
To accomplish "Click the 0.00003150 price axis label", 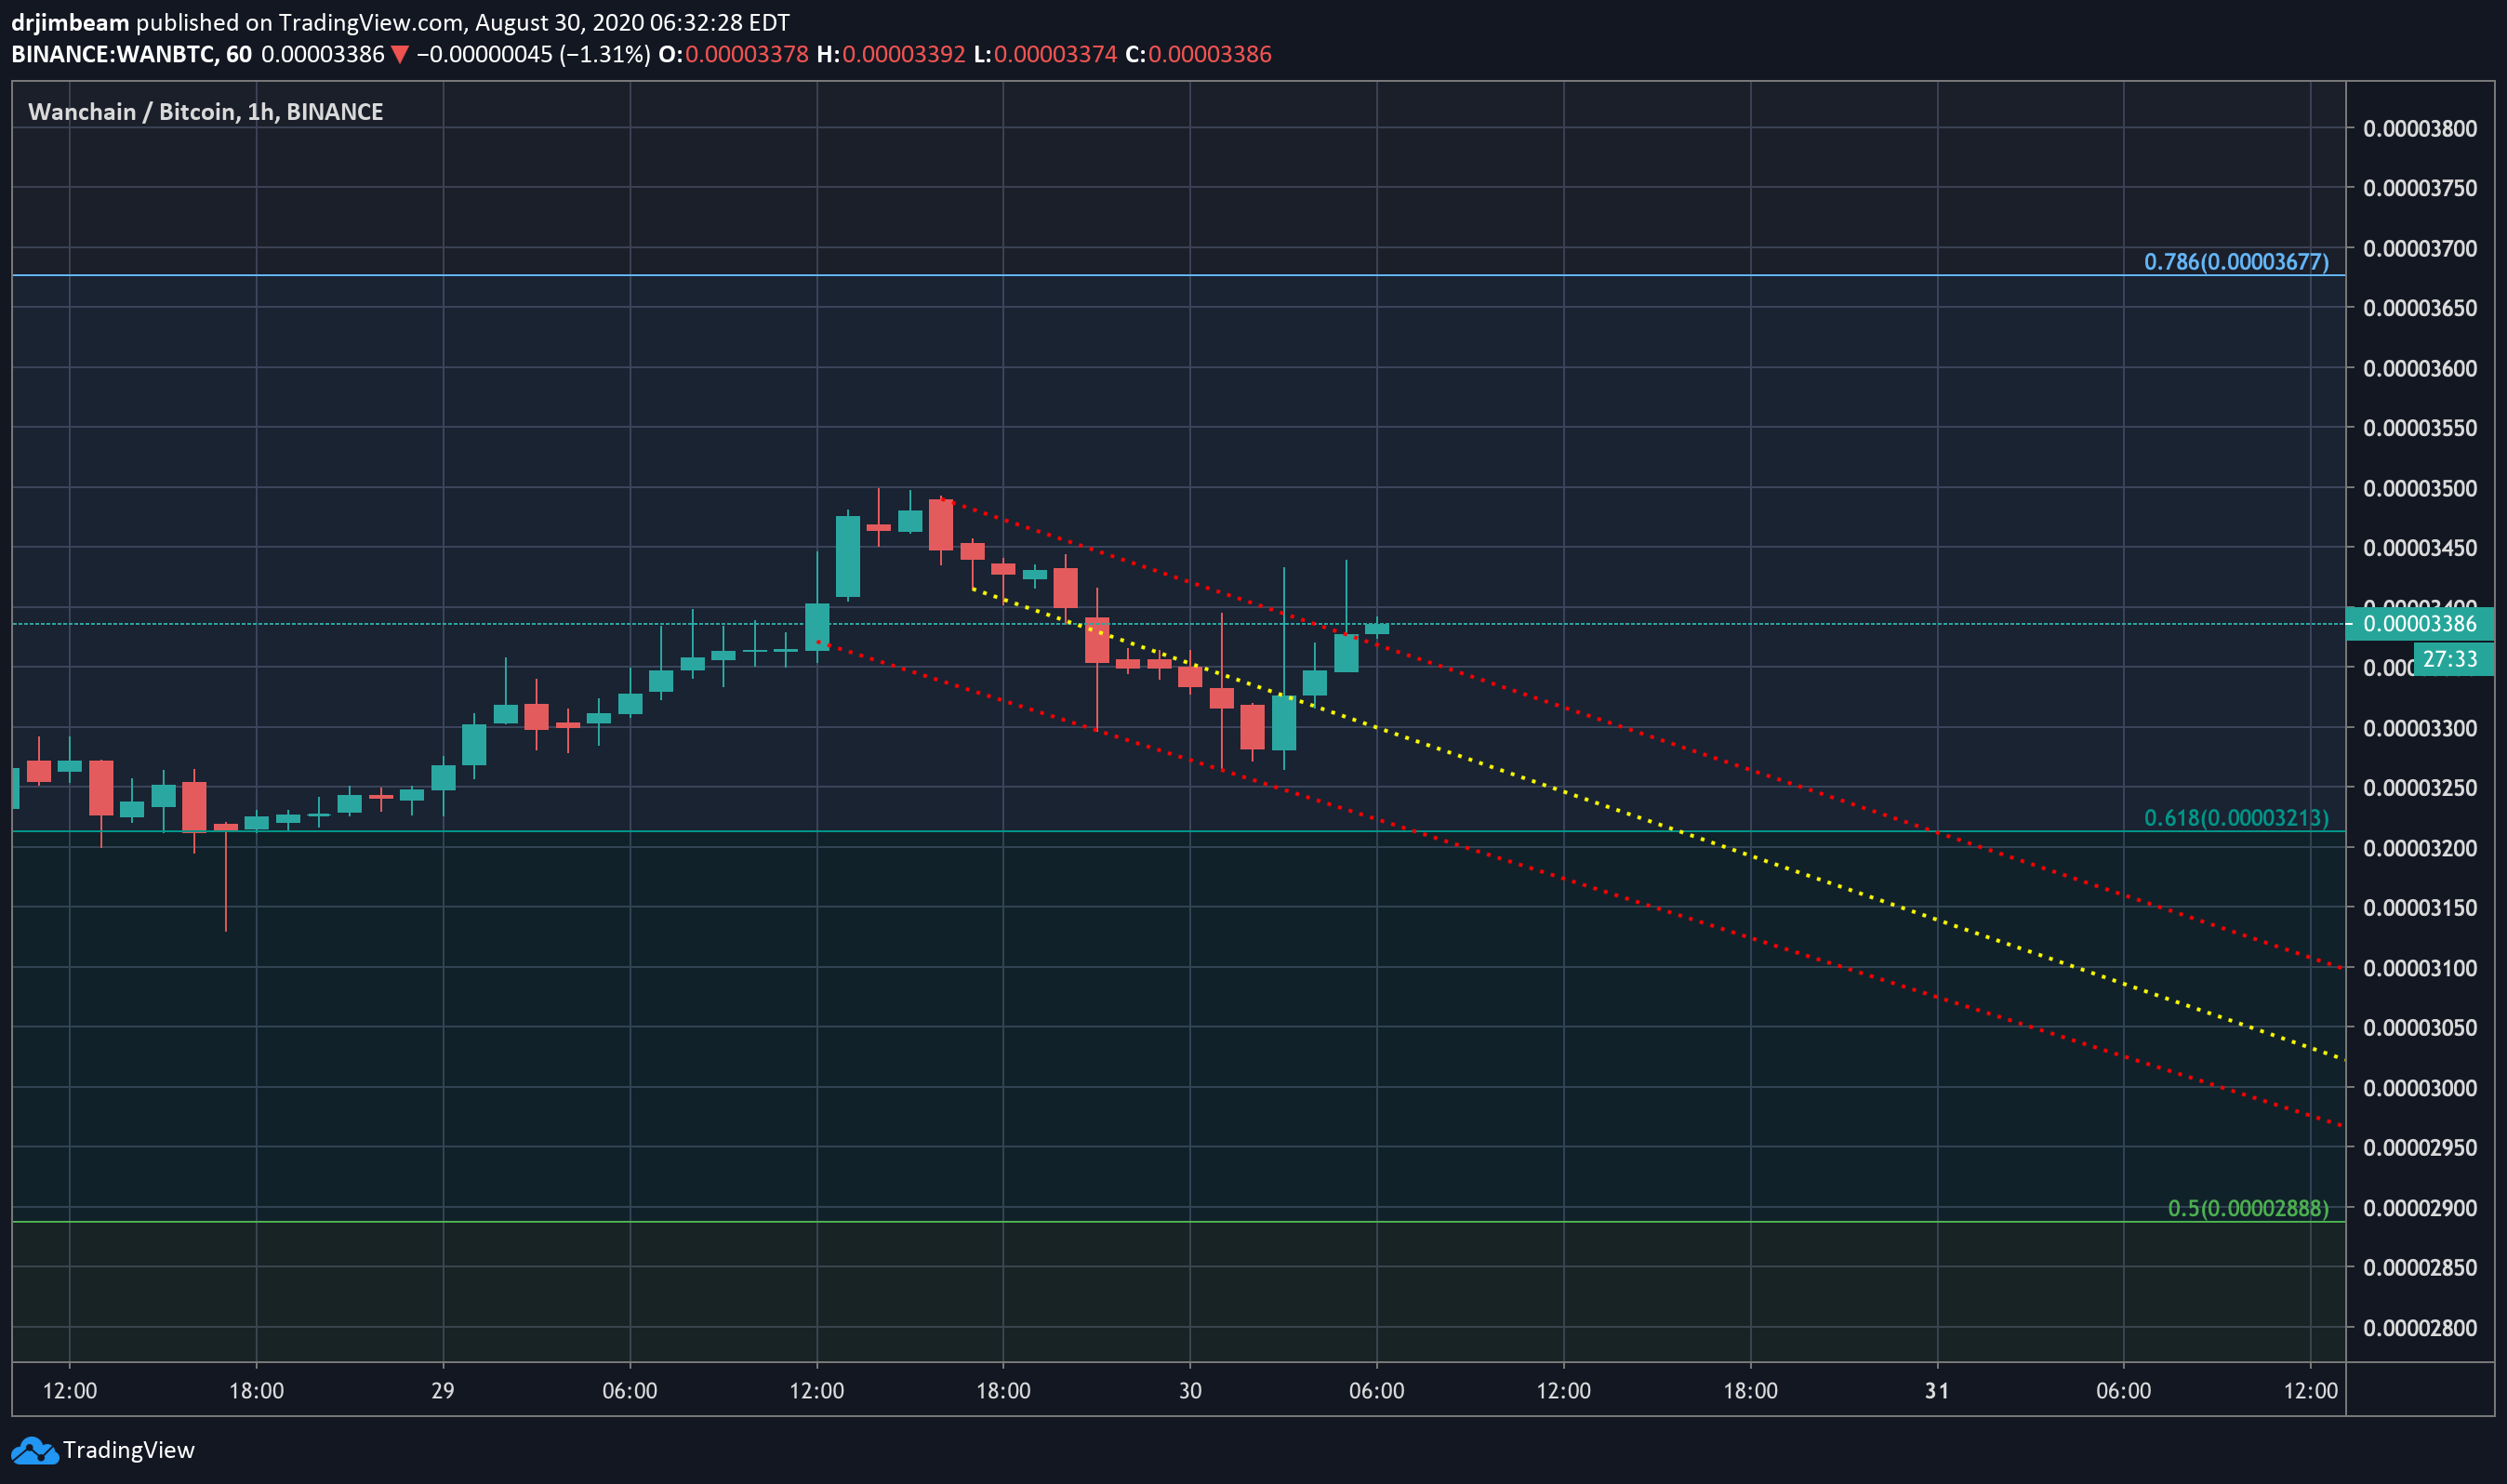I will [2420, 908].
